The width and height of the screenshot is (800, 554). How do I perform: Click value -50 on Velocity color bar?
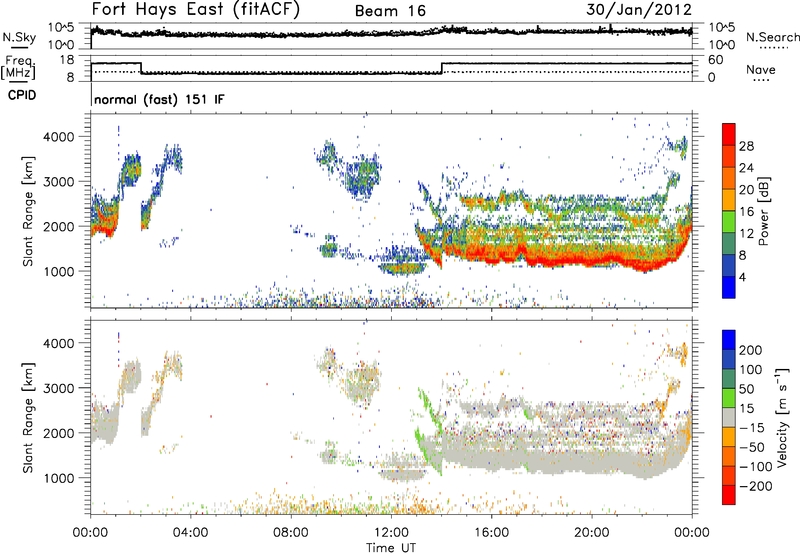tap(752, 447)
